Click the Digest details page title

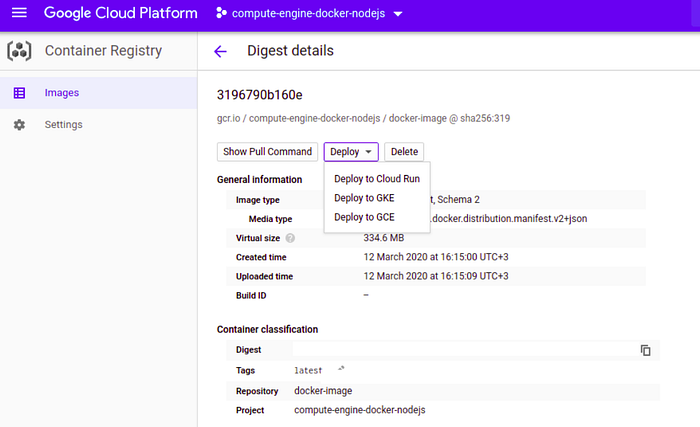pyautogui.click(x=290, y=51)
